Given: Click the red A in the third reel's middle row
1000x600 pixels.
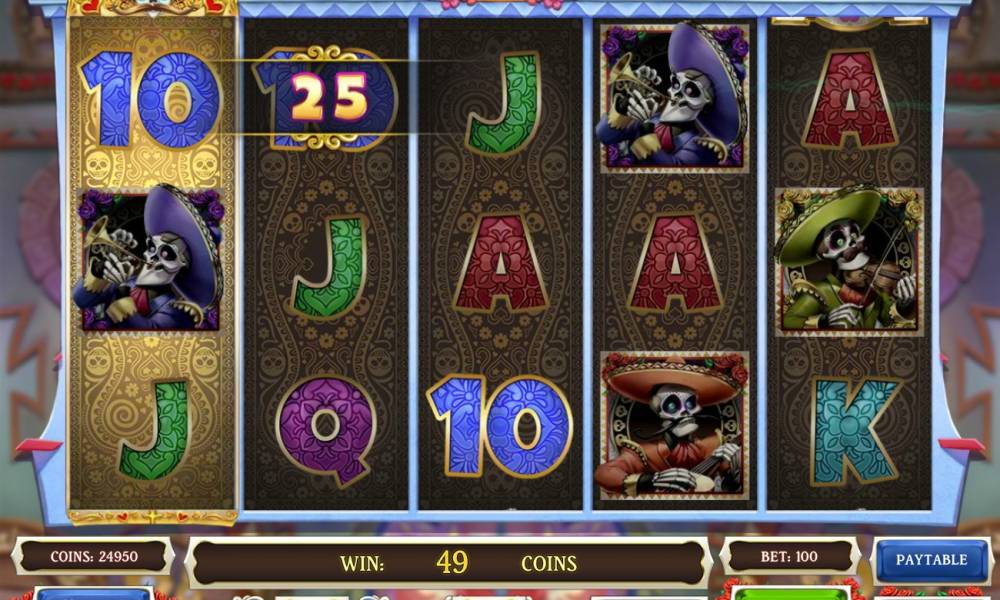Looking at the screenshot, I should click(501, 263).
